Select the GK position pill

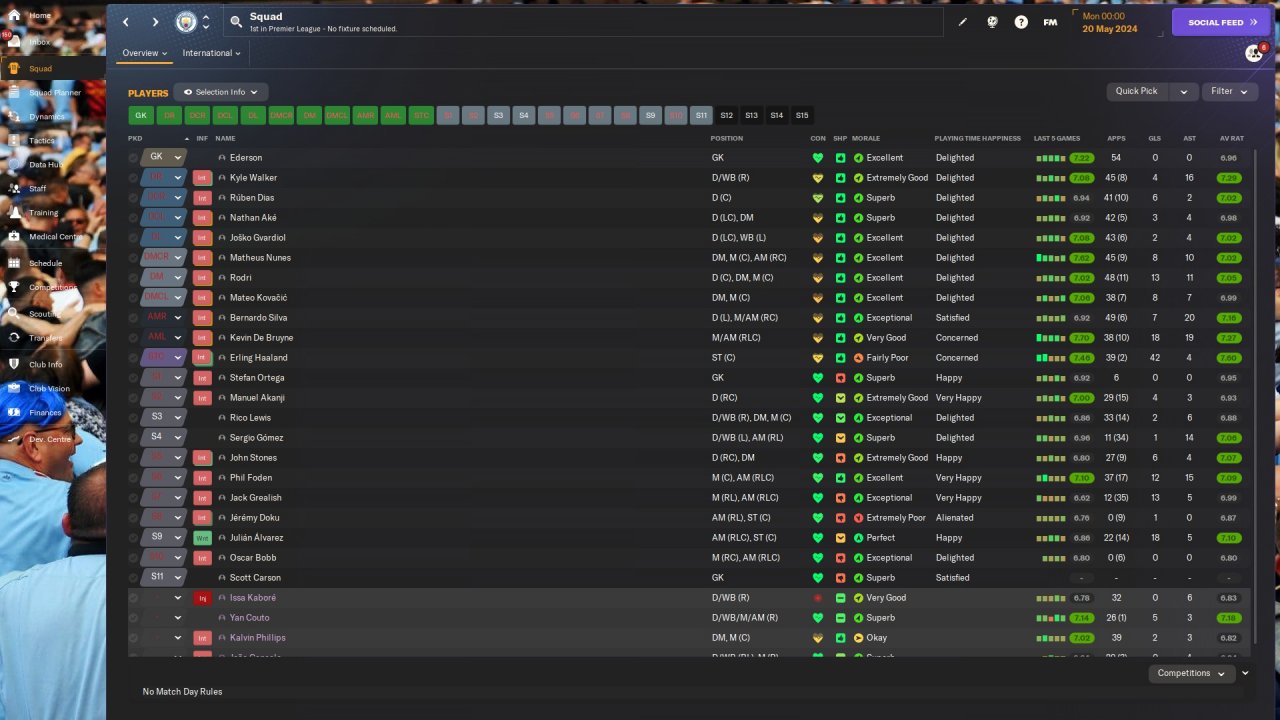click(x=141, y=115)
